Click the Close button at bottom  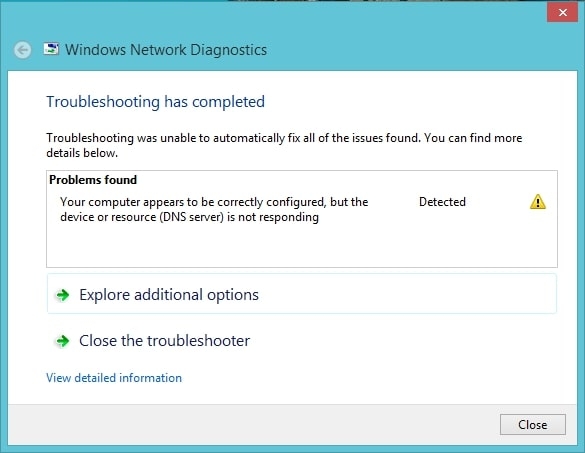(533, 425)
